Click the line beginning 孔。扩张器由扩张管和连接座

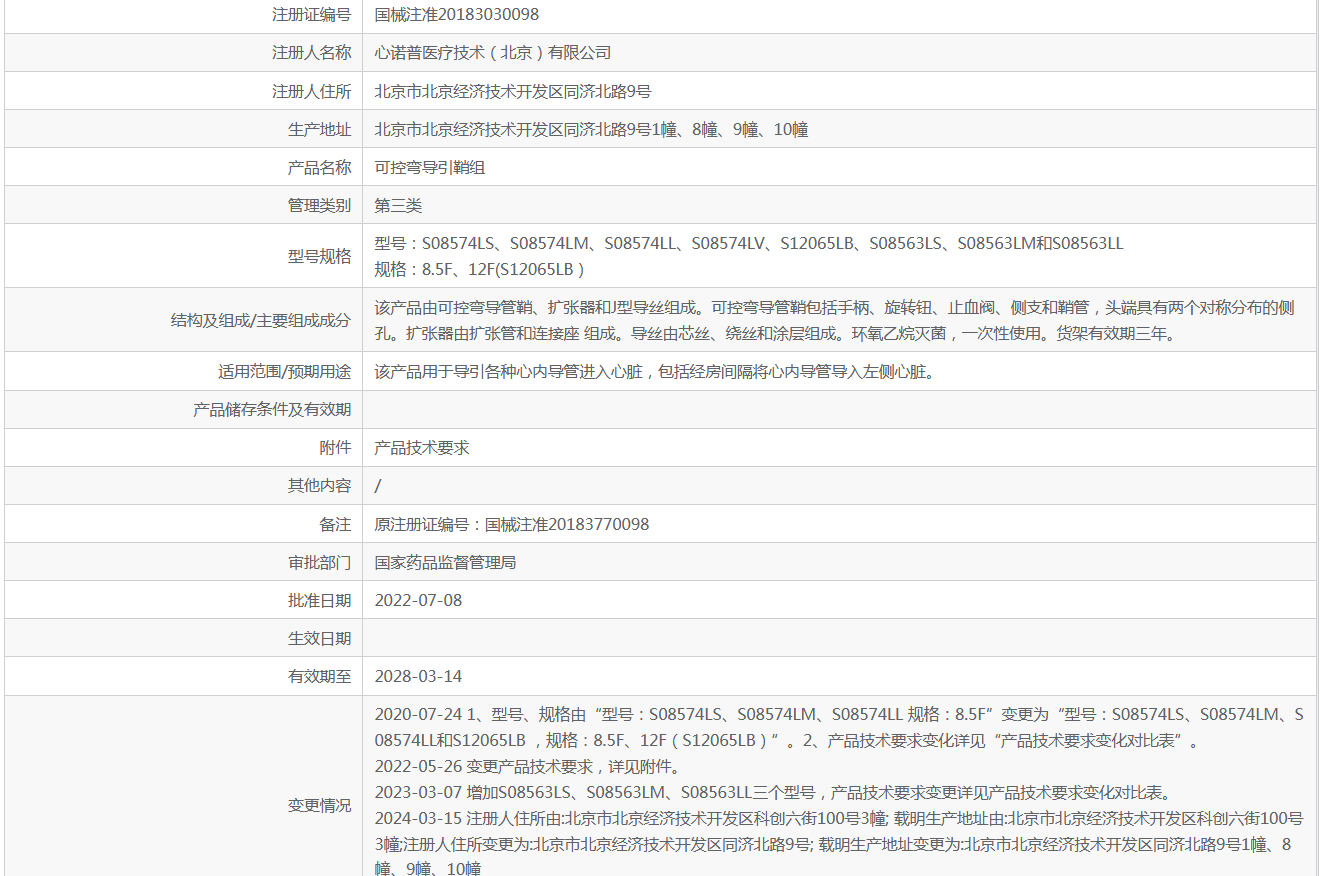click(775, 333)
